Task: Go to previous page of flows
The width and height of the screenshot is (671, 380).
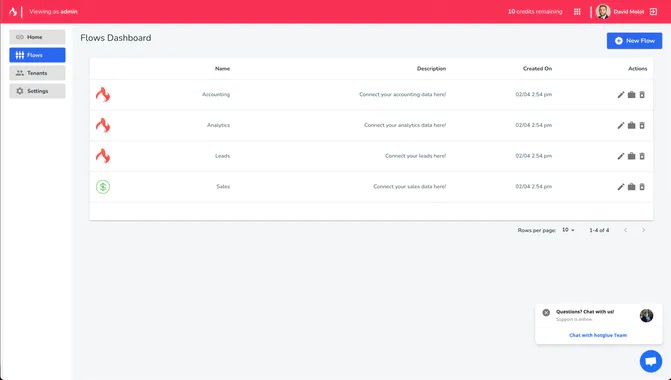Action: coord(625,230)
